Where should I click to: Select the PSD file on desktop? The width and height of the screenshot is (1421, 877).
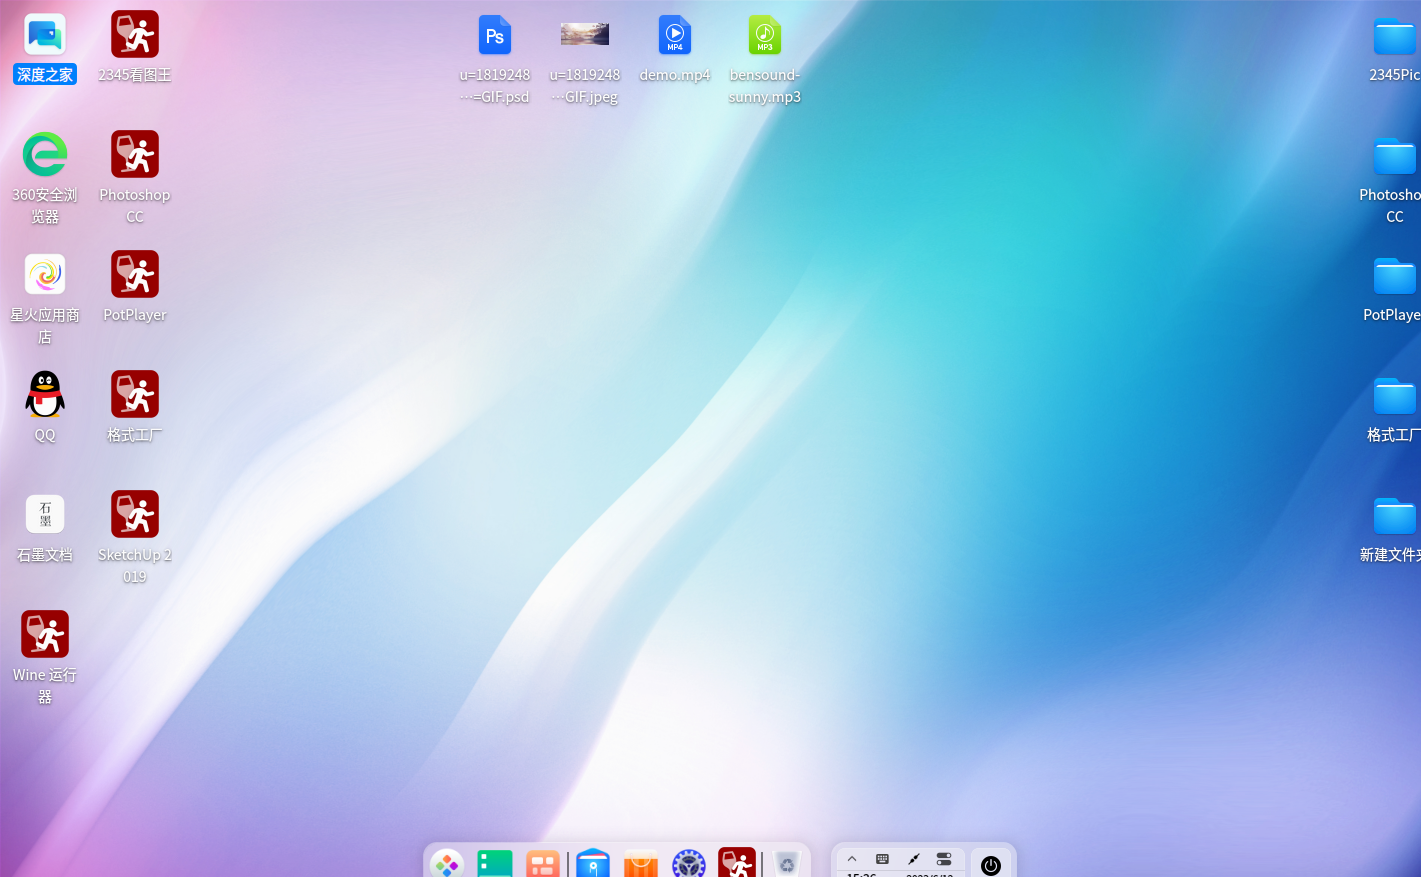[x=495, y=36]
